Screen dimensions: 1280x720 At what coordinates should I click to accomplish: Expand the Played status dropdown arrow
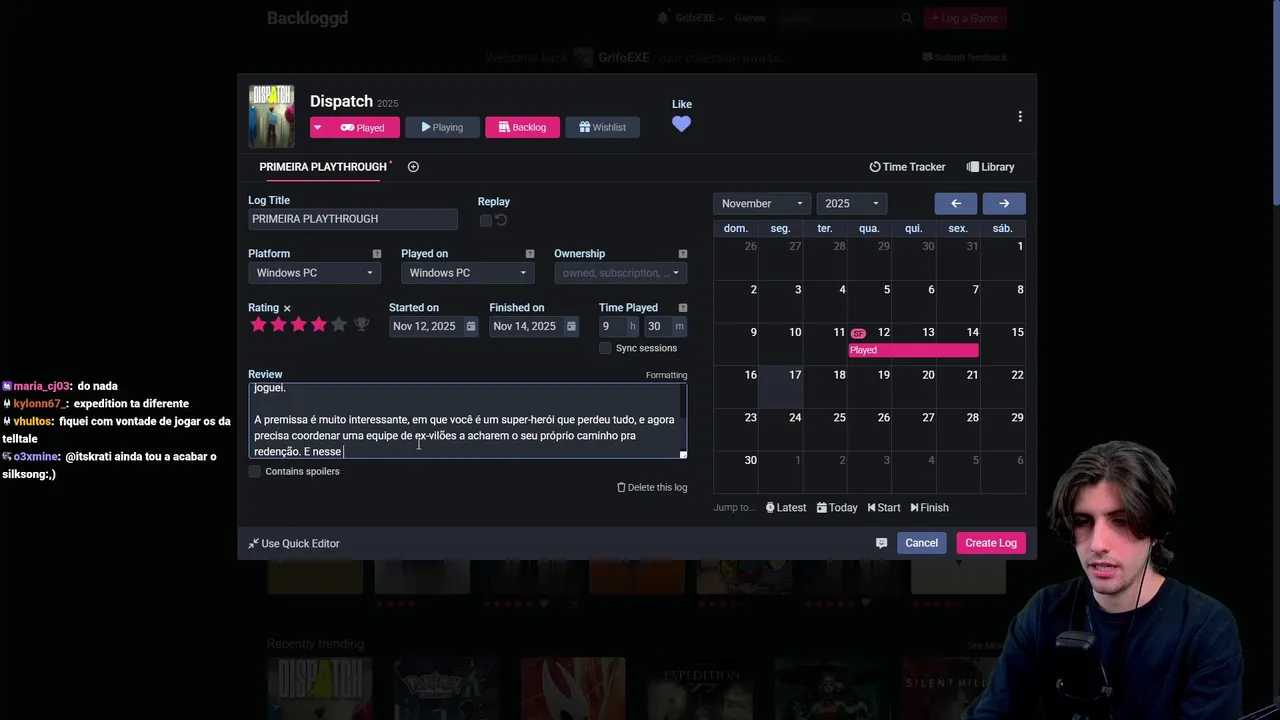point(318,127)
